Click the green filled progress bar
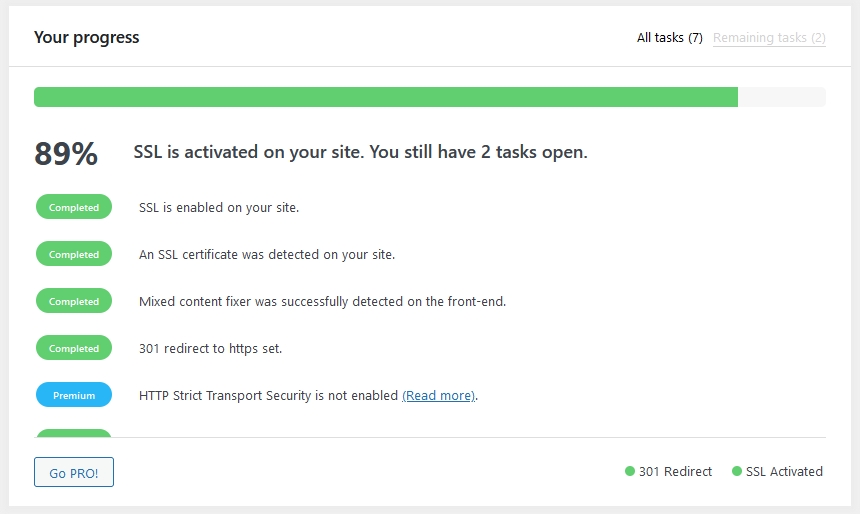The width and height of the screenshot is (860, 514). [x=385, y=97]
